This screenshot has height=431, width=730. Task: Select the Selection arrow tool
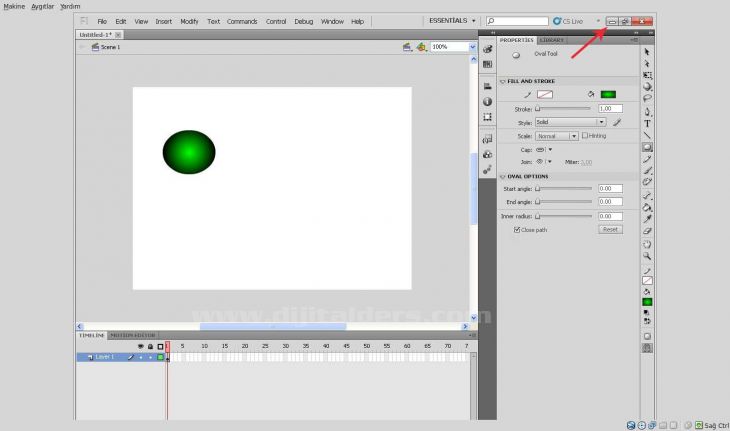647,52
